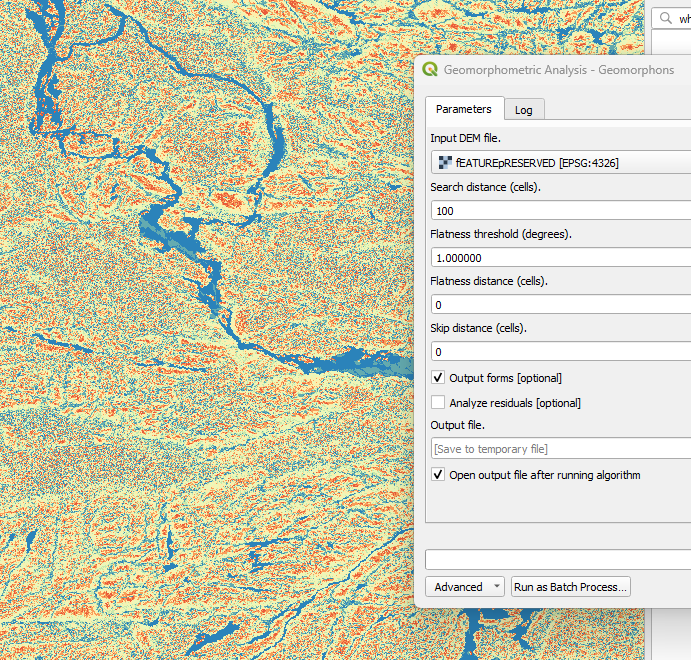Click the magnifier icon in search box

pyautogui.click(x=664, y=18)
